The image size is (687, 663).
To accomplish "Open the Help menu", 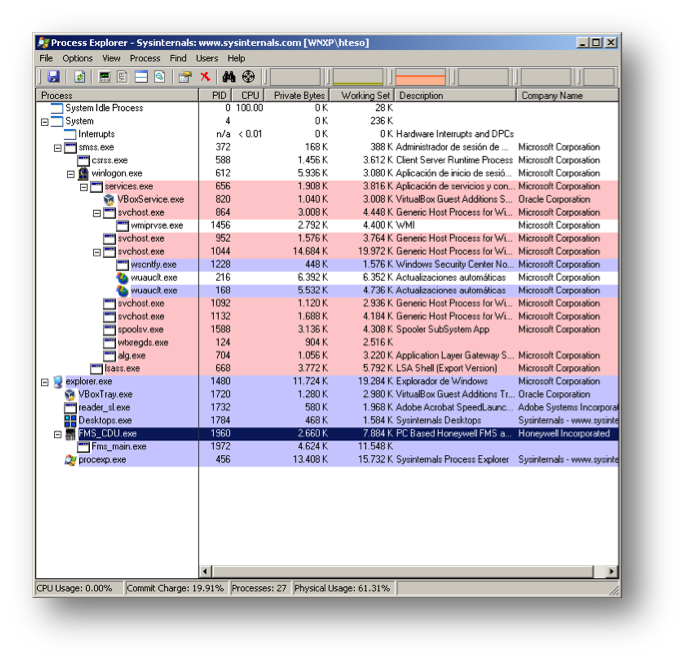I will [x=236, y=58].
